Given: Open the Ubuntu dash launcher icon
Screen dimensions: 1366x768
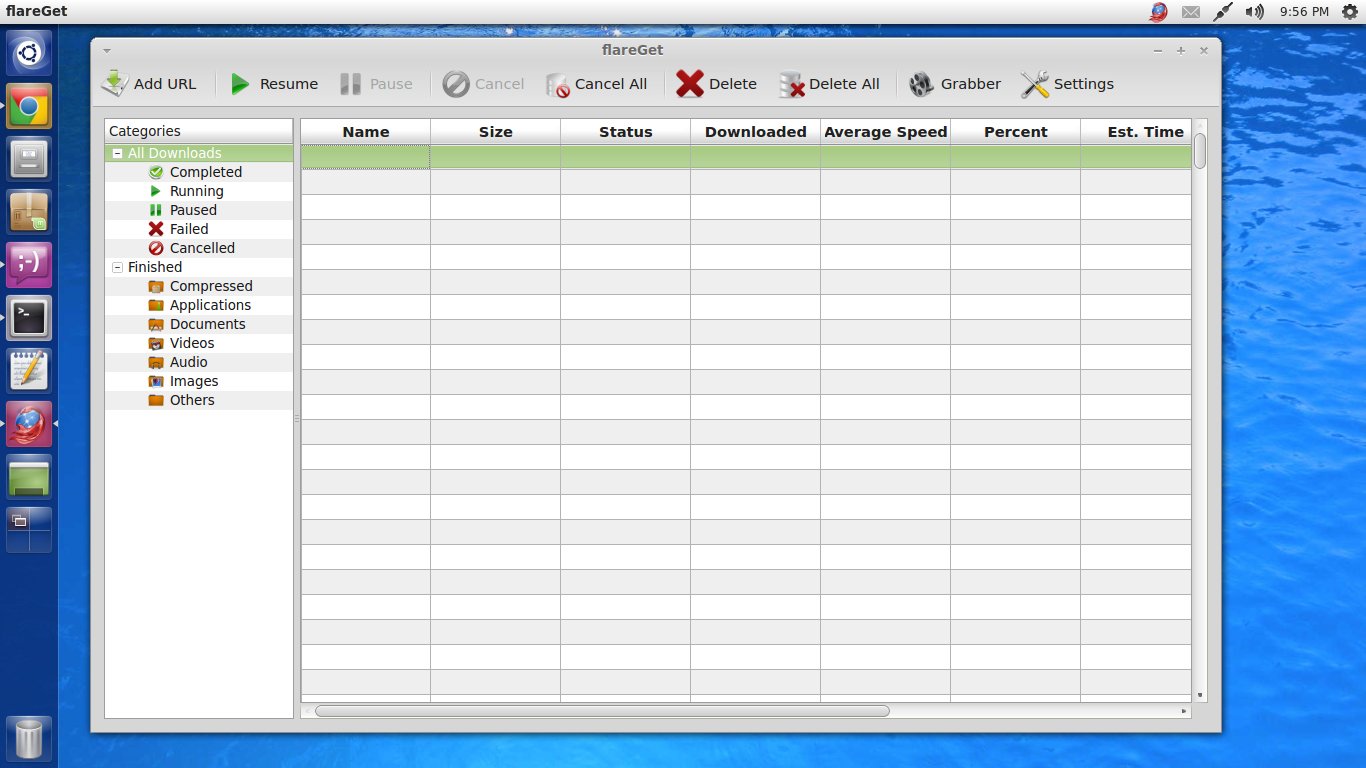Looking at the screenshot, I should pos(30,53).
